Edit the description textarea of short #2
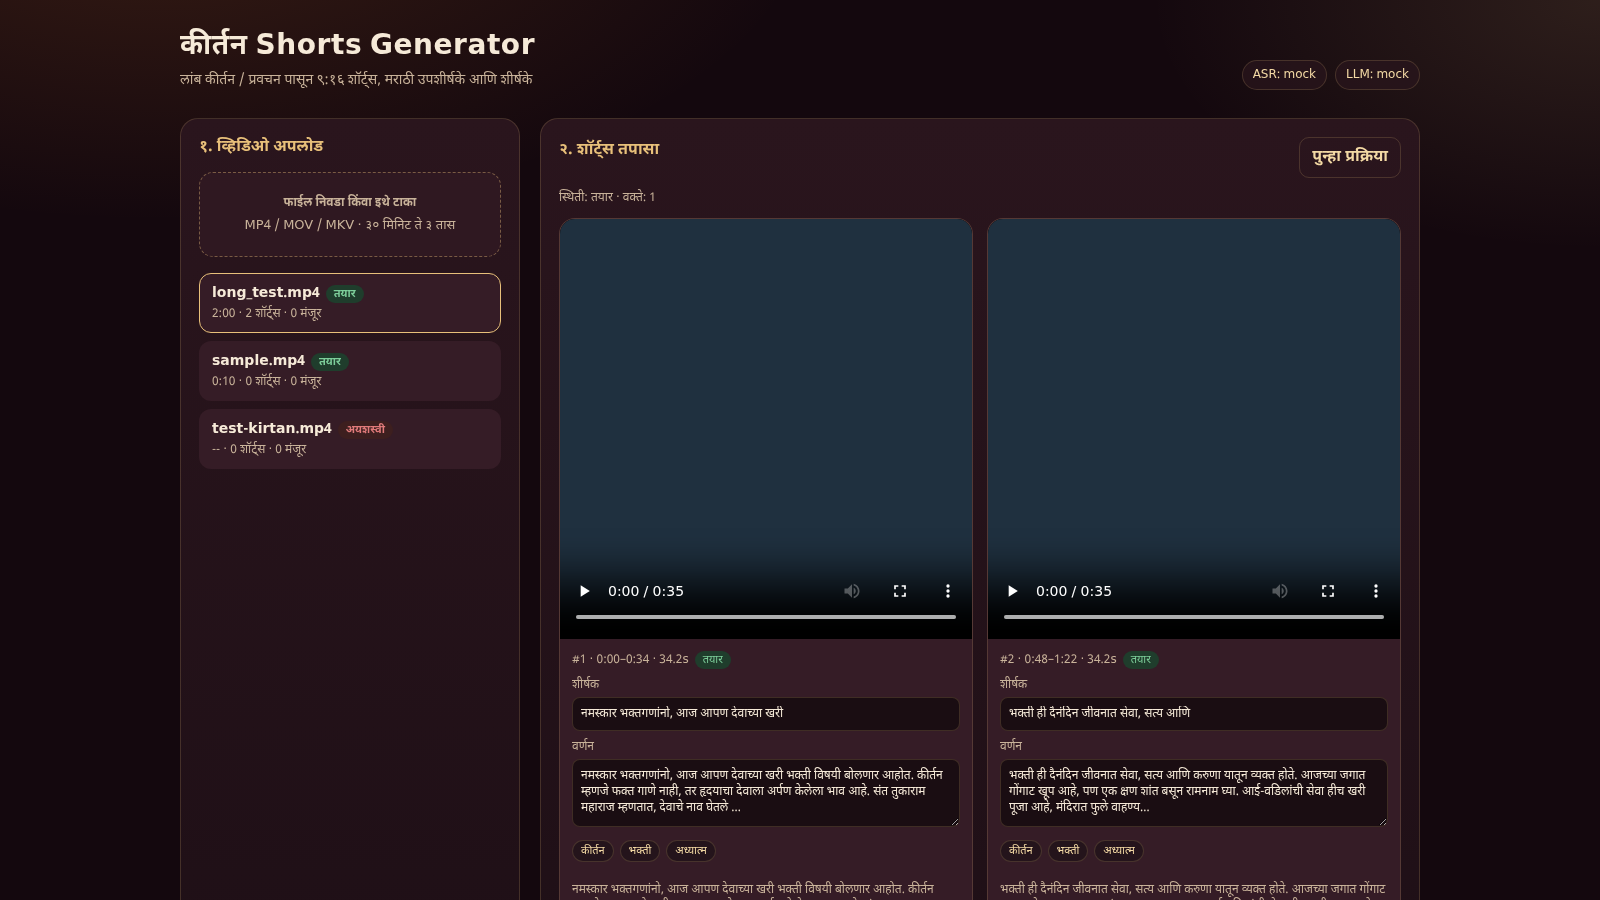This screenshot has height=900, width=1600. [x=1194, y=793]
